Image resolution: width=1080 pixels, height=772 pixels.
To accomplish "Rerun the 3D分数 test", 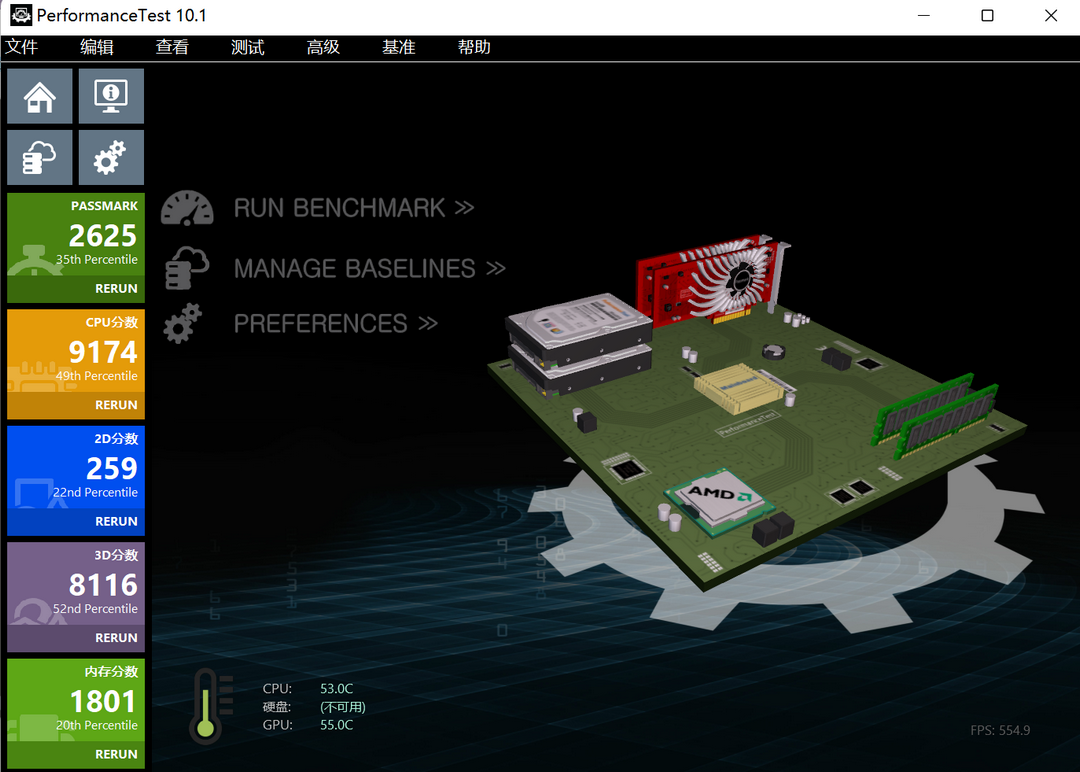I will 116,638.
